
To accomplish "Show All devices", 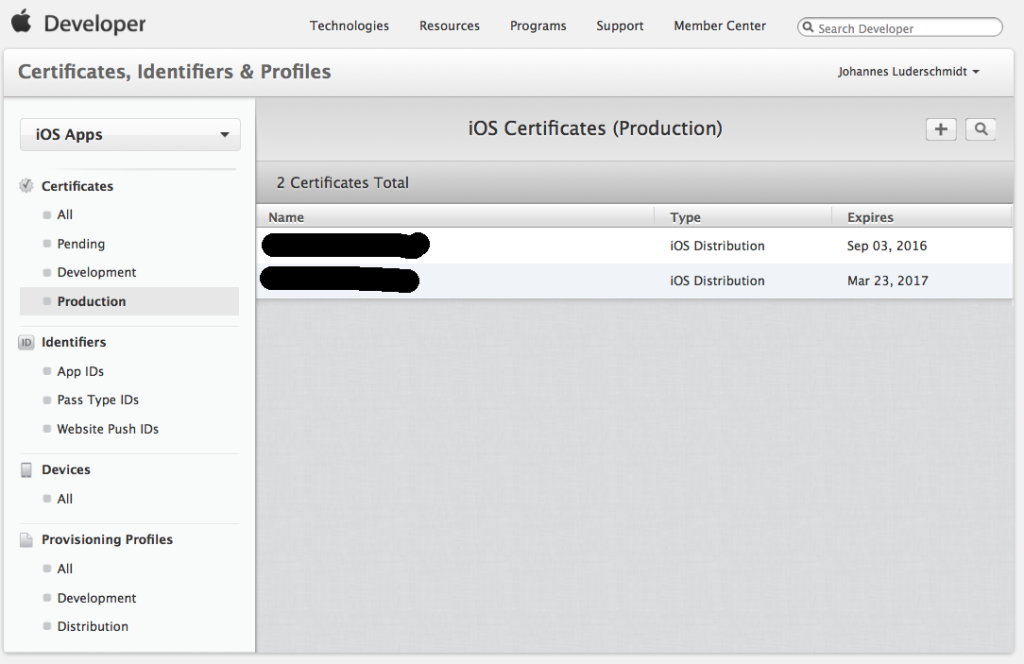I will coord(65,499).
